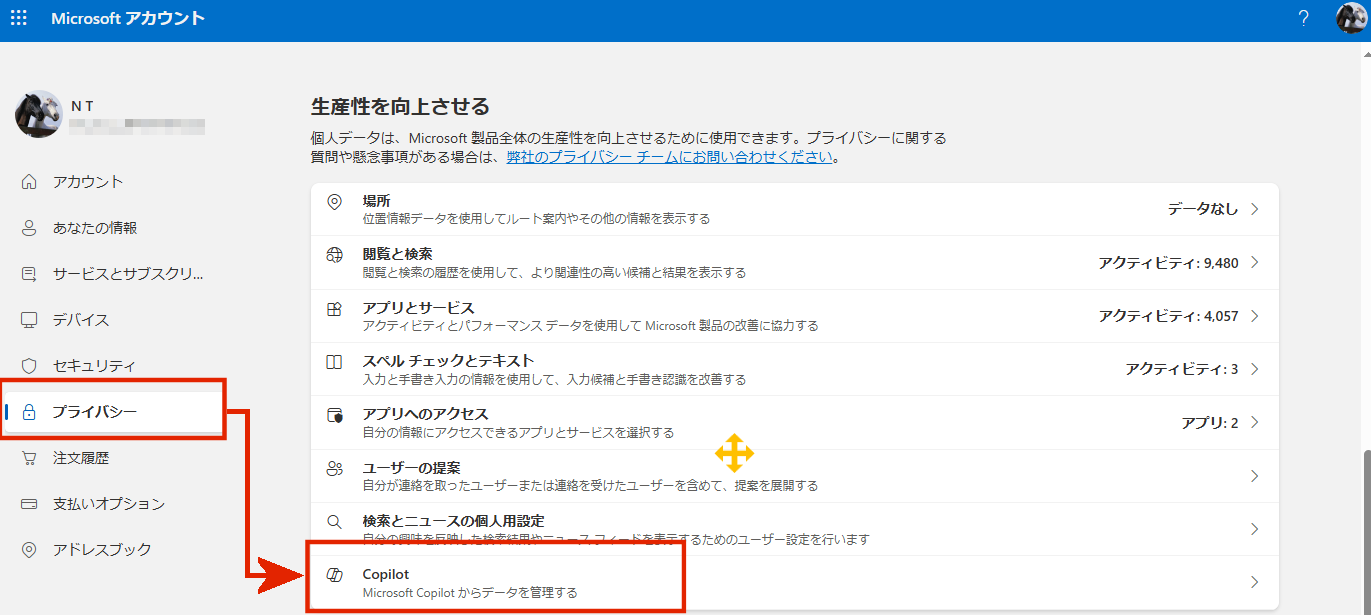Expand the Copilot row chevron
Image resolution: width=1371 pixels, height=615 pixels.
(x=1254, y=582)
